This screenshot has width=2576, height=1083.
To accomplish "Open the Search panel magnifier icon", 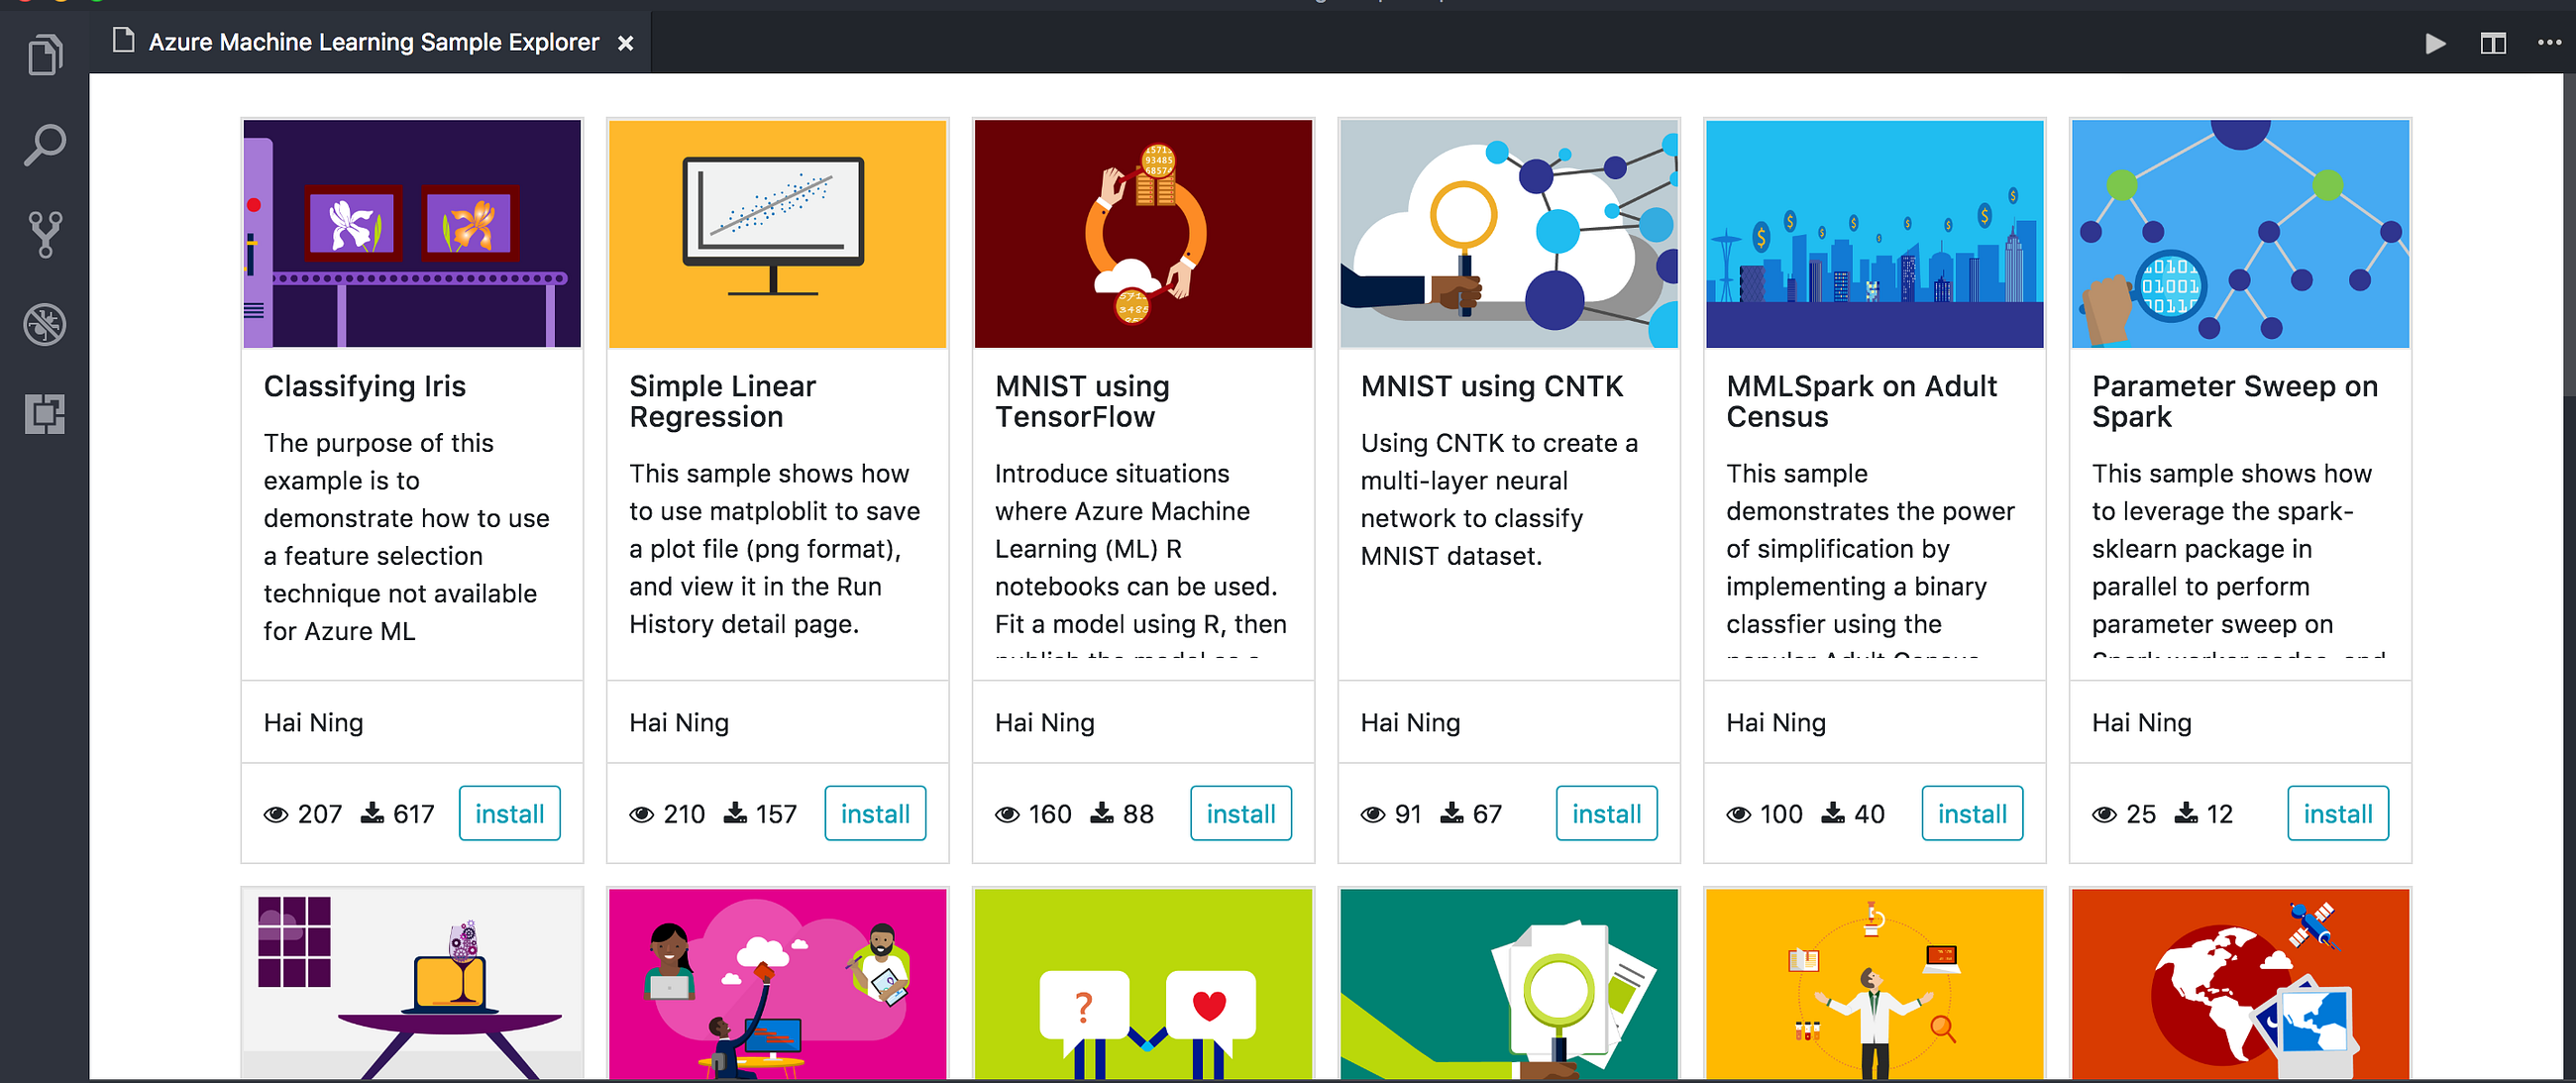I will click(44, 145).
